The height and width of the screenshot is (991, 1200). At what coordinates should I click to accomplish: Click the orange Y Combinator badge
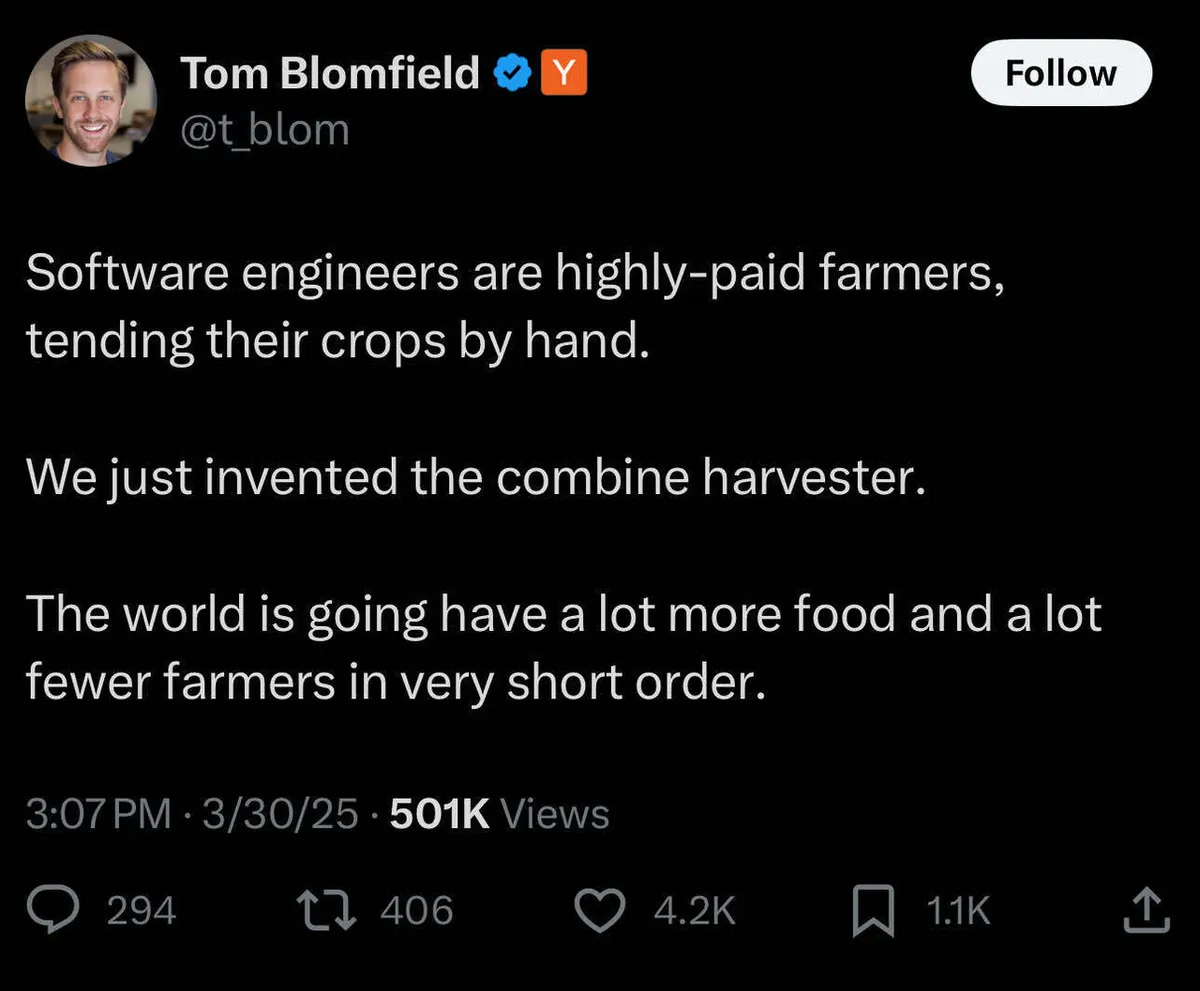coord(564,74)
